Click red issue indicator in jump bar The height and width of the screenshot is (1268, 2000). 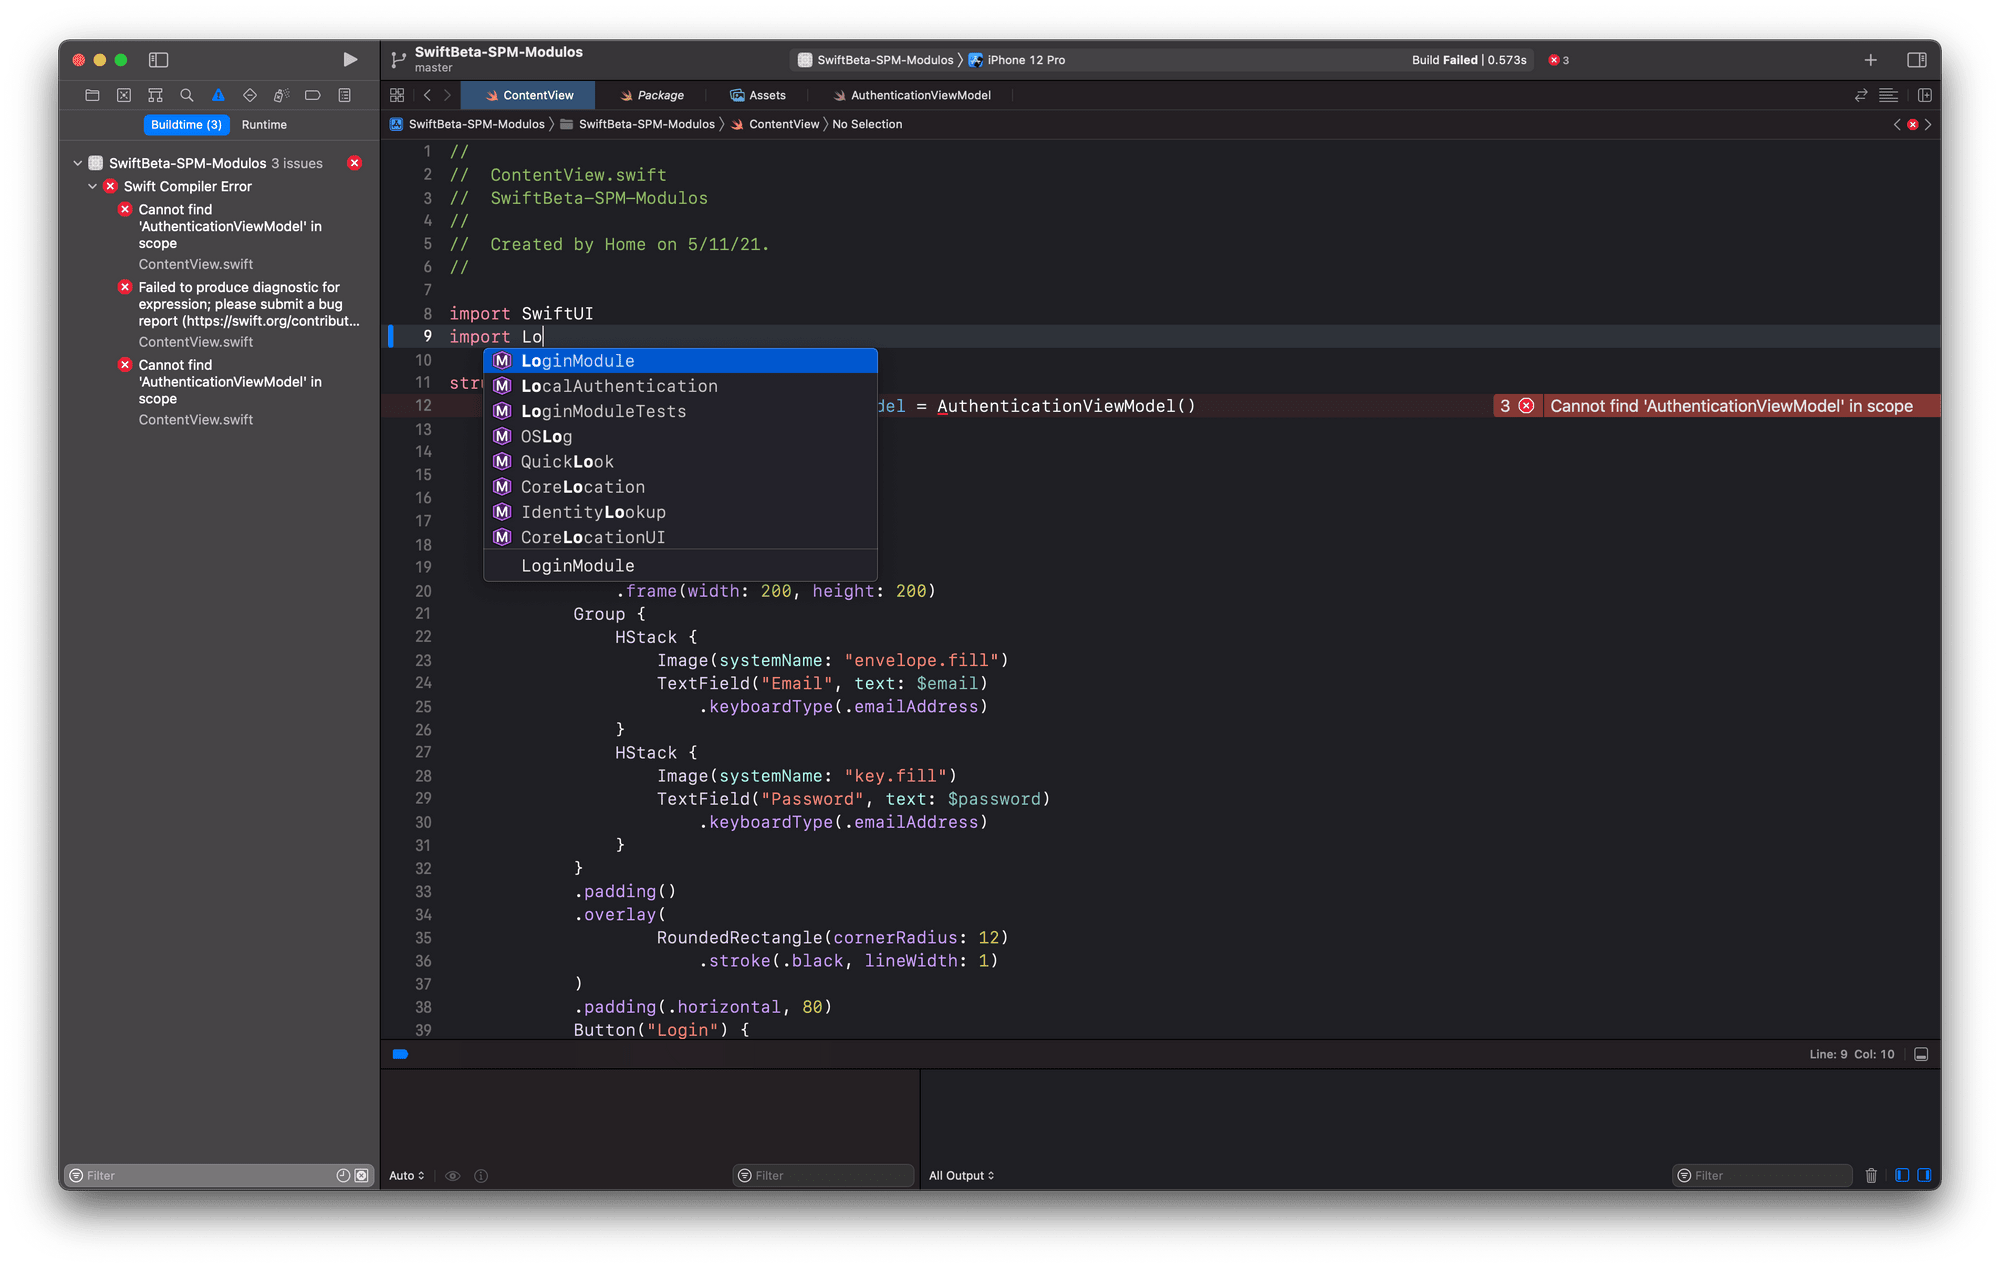click(1912, 124)
